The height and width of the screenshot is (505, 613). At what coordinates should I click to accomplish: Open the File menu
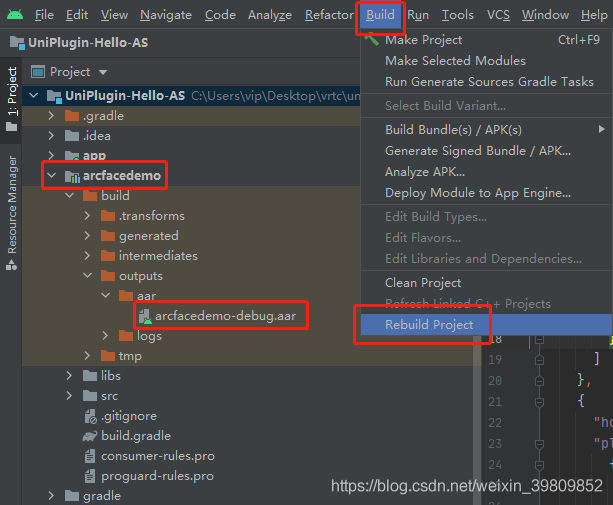click(x=44, y=15)
